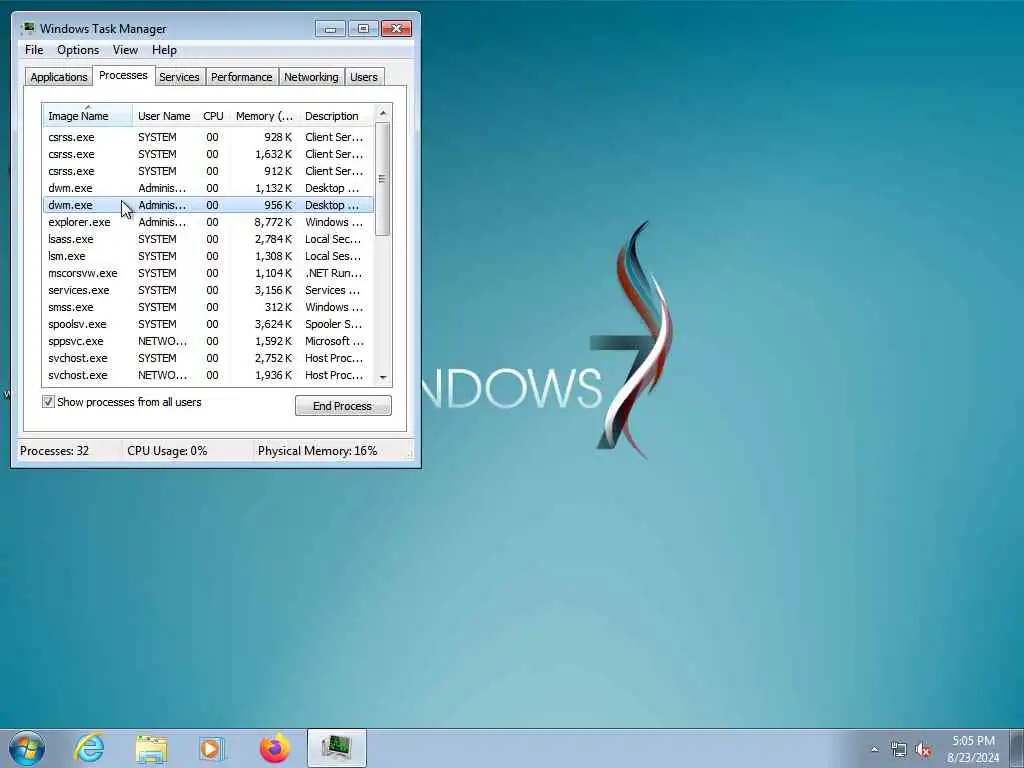Click the process list scrollbar thumb
This screenshot has width=1024, height=768.
coord(383,178)
